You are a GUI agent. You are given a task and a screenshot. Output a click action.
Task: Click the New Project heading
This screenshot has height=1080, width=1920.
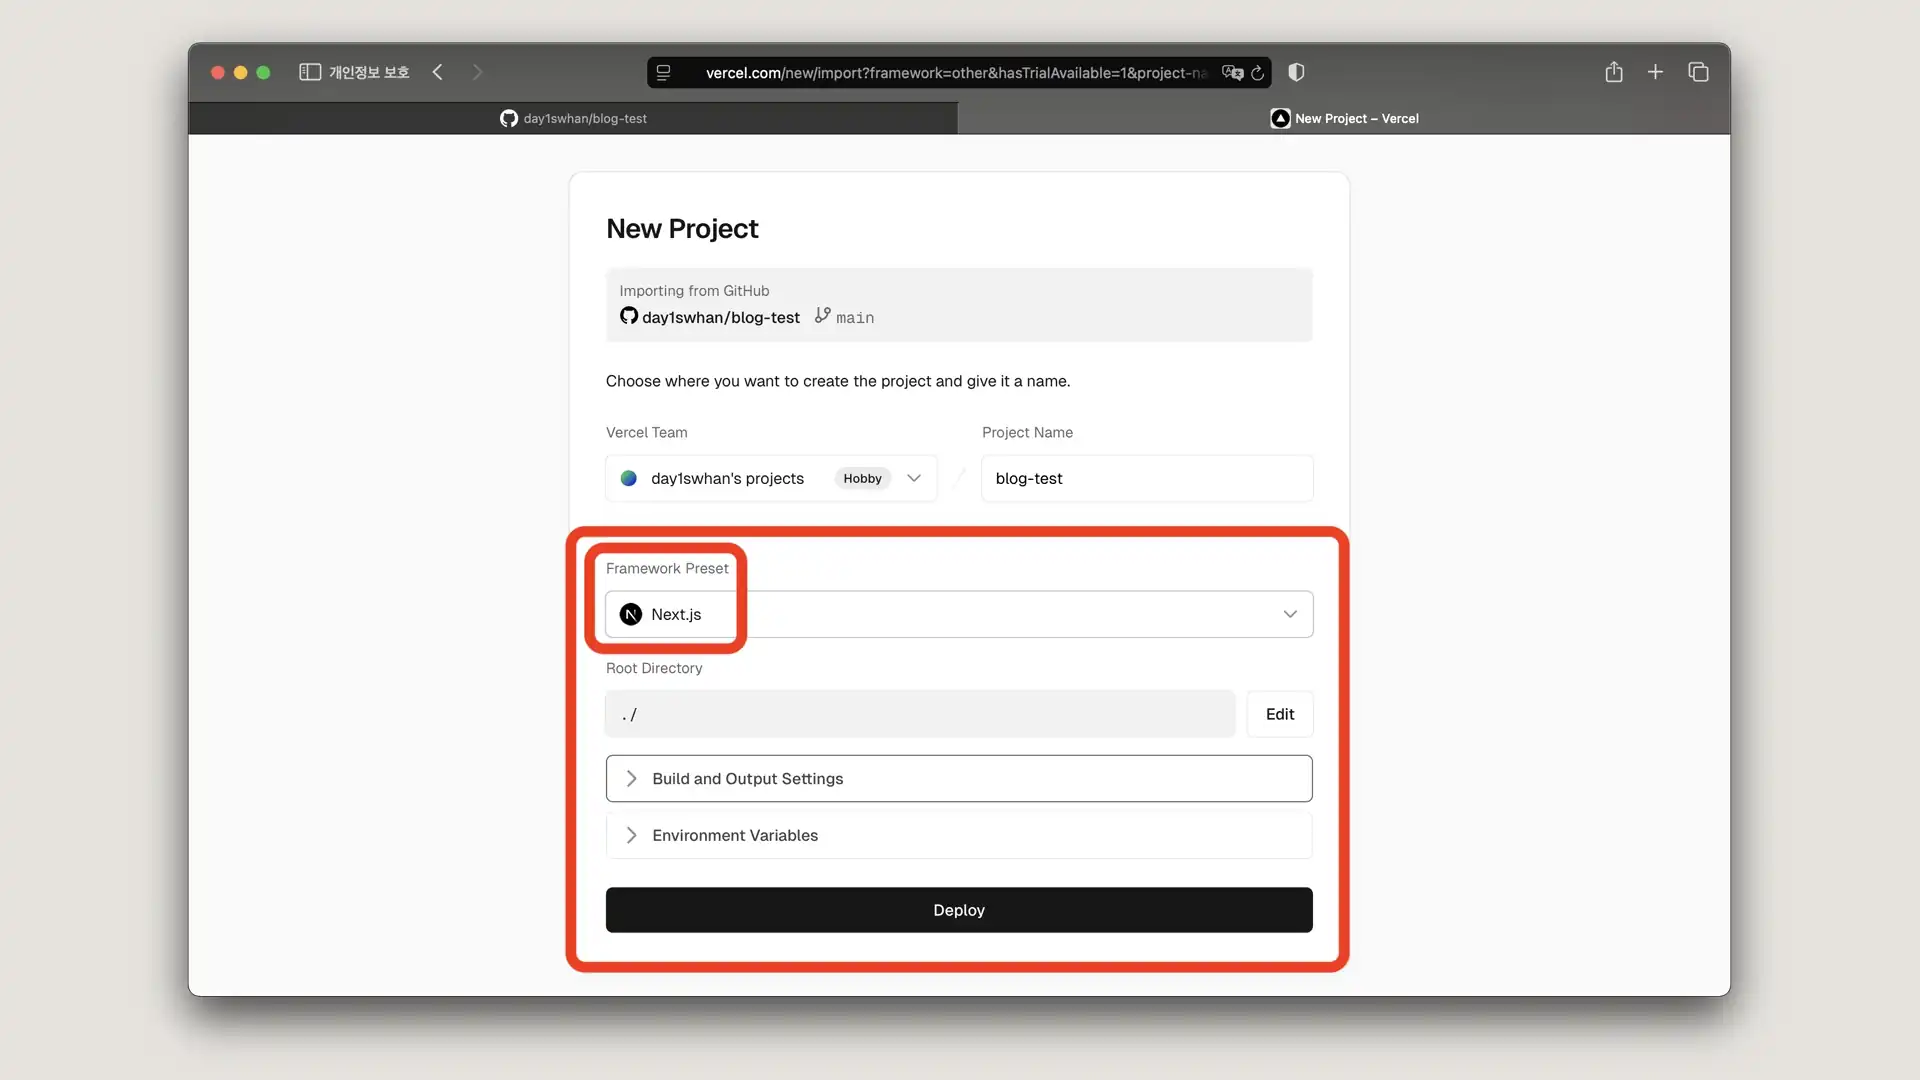coord(682,229)
